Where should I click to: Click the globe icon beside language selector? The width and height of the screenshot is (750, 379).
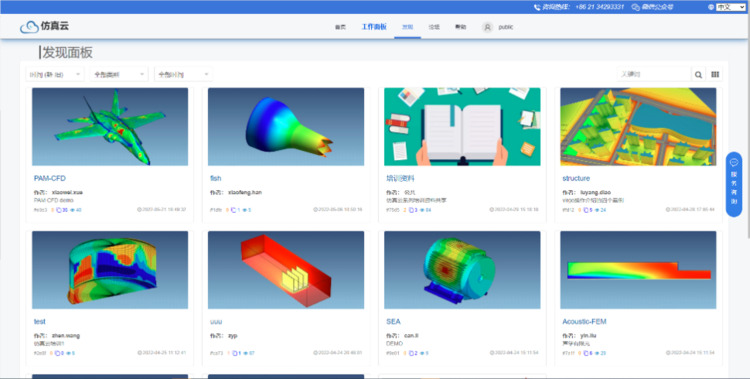[x=711, y=7]
